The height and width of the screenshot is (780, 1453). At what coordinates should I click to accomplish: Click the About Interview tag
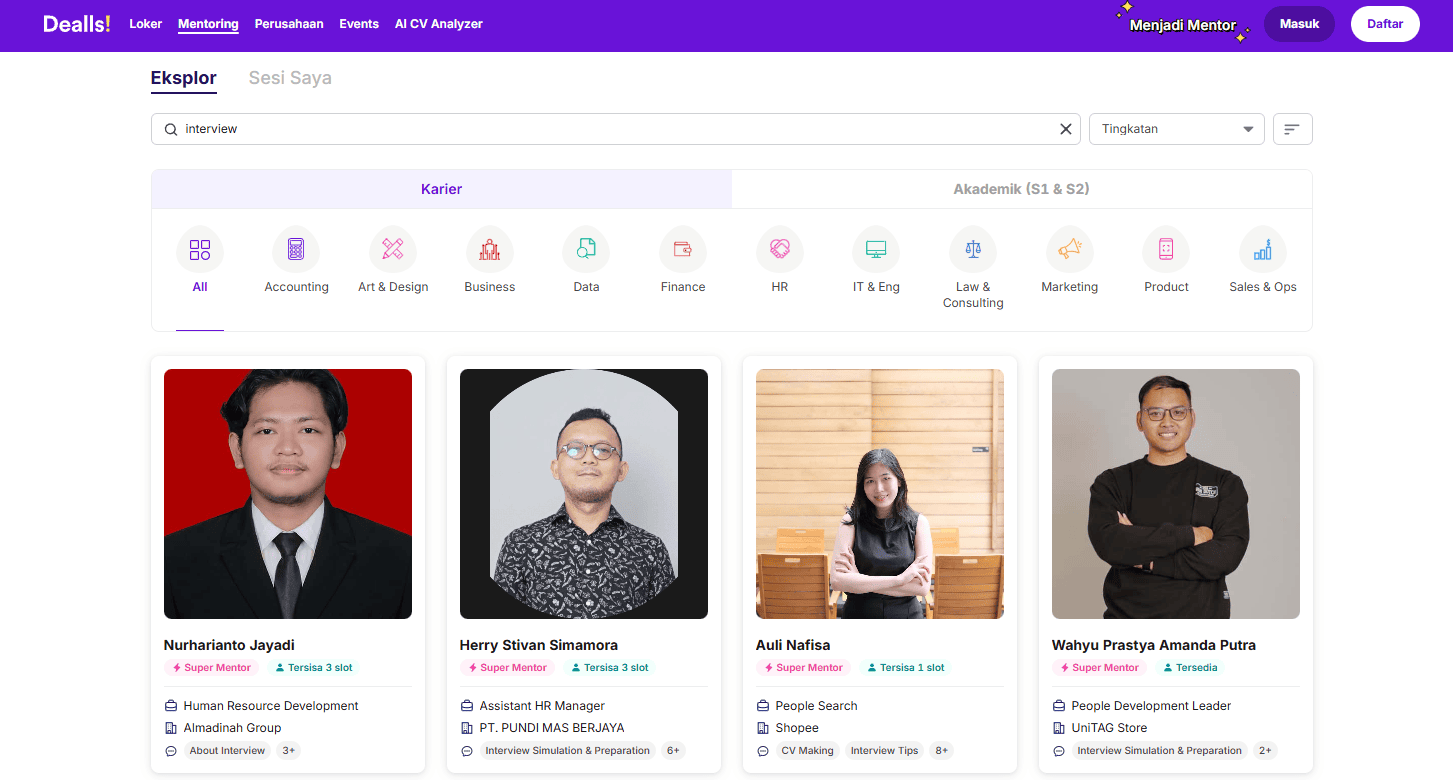[227, 751]
